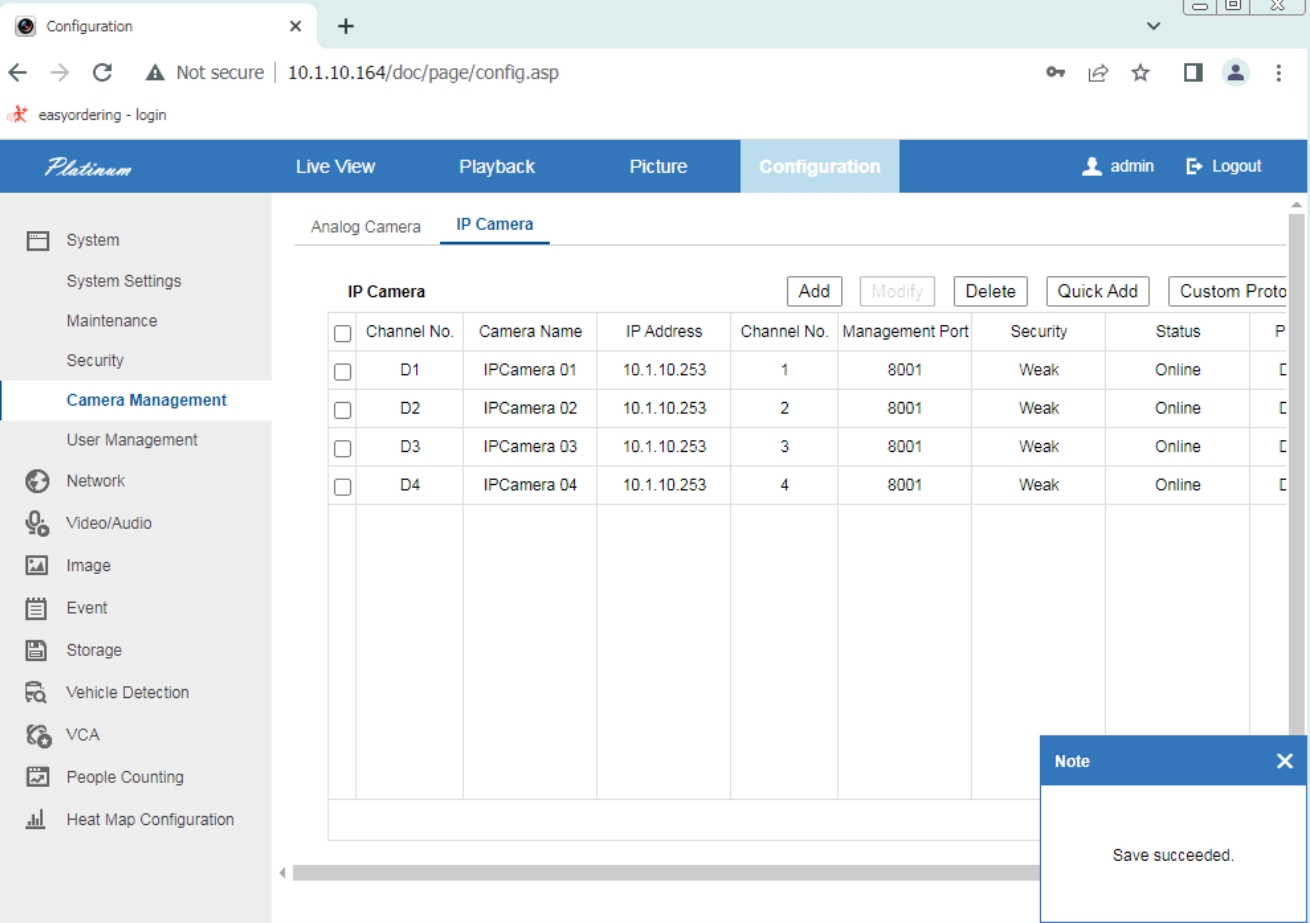Screen dimensions: 1310x923
Task: Click the horizontal scrollbar under the table
Action: point(665,873)
